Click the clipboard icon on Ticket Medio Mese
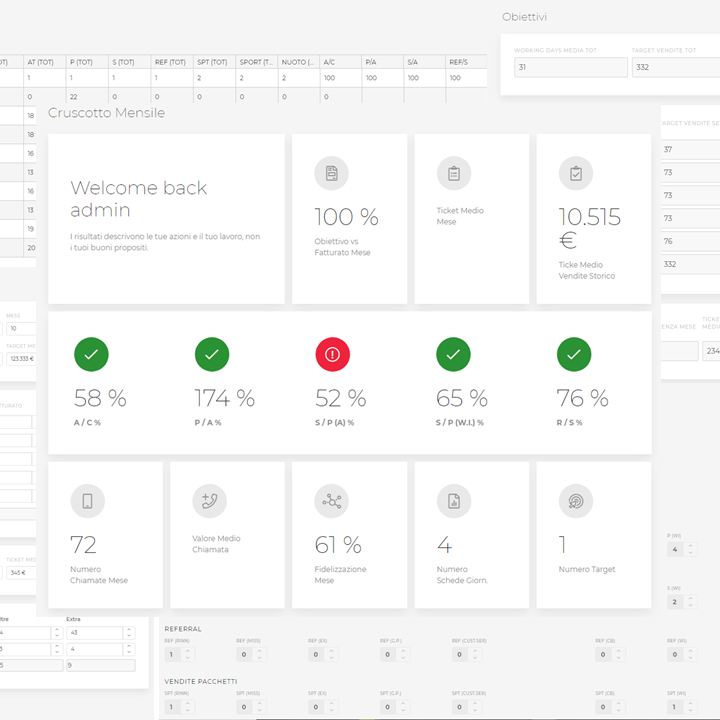The height and width of the screenshot is (720, 720). pos(454,173)
